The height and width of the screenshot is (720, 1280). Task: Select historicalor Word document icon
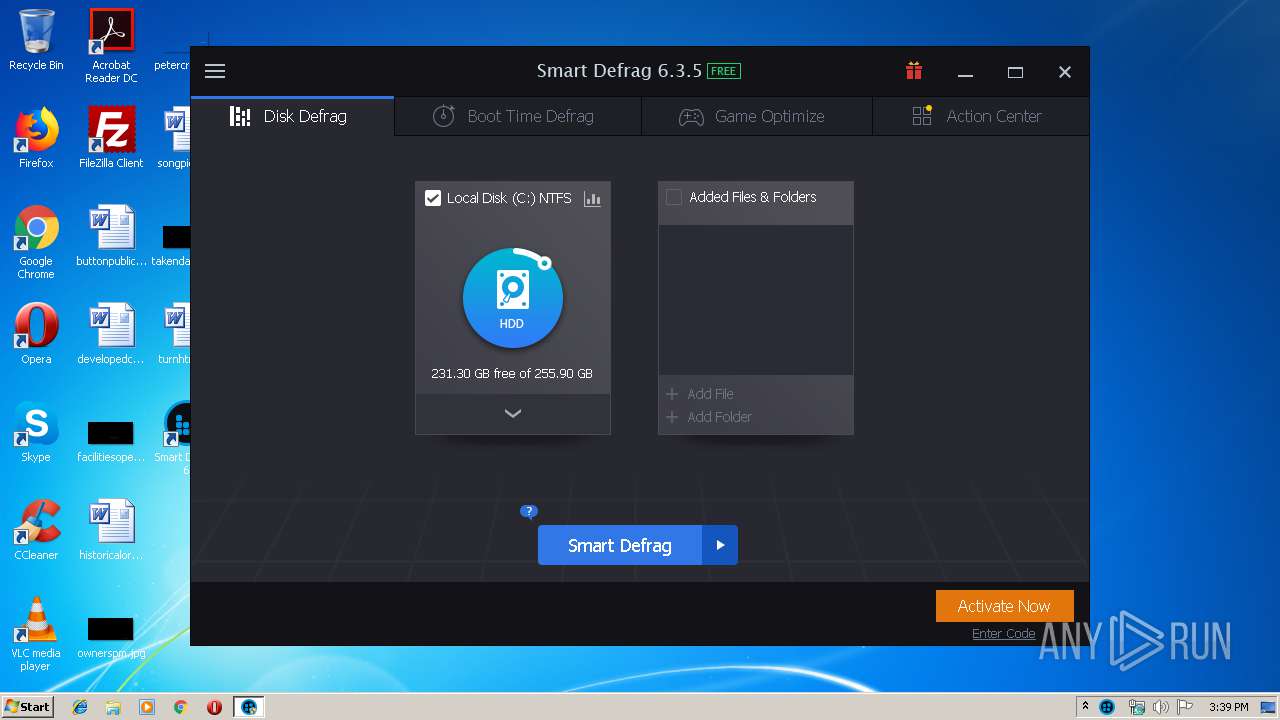111,530
